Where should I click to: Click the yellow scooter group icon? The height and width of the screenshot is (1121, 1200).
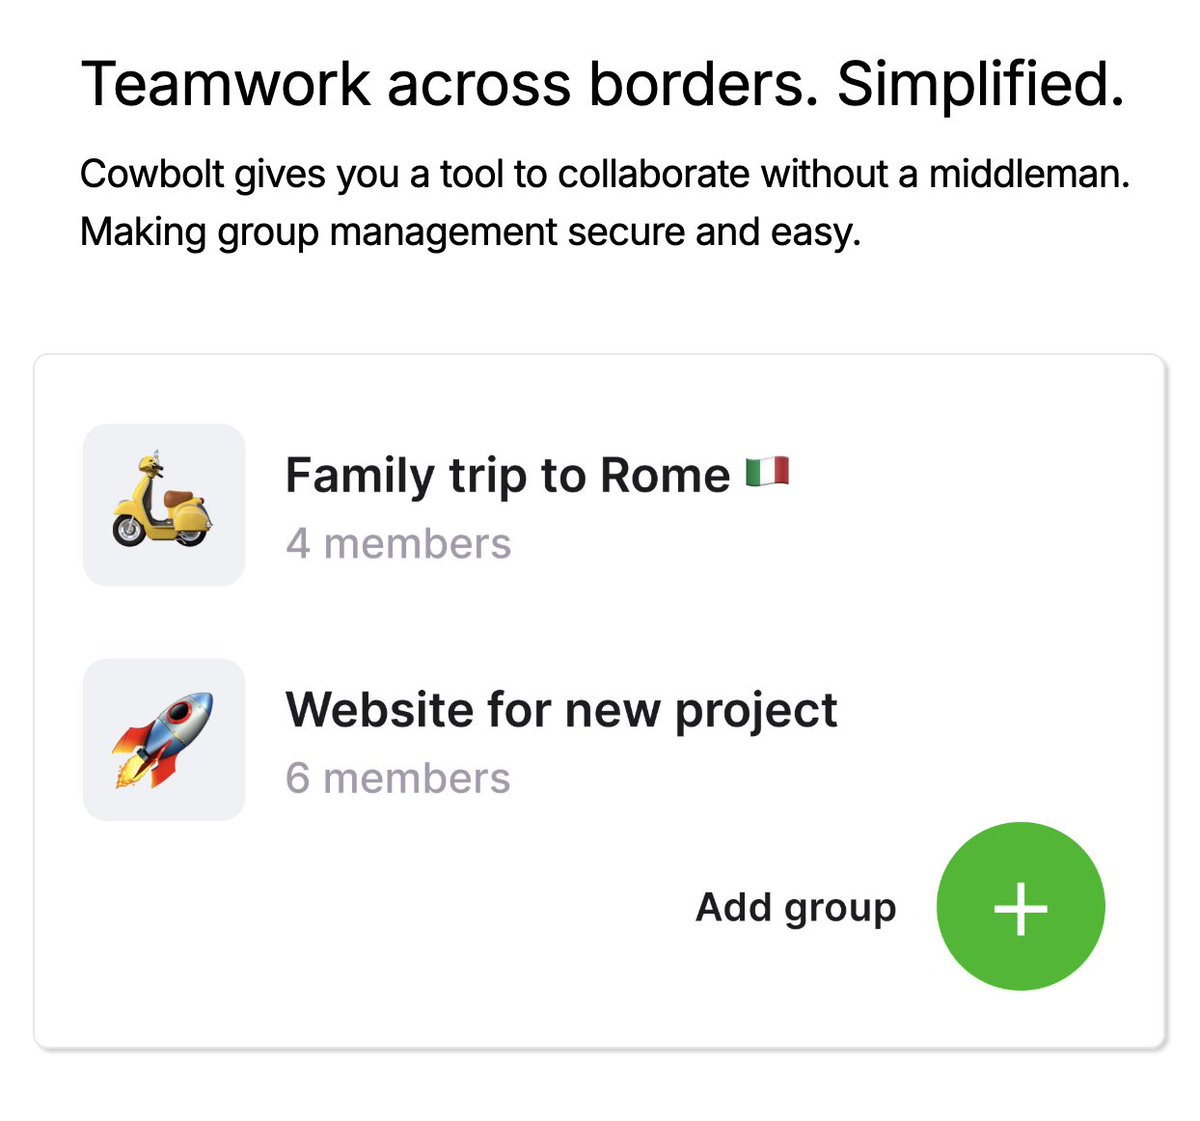pyautogui.click(x=164, y=505)
